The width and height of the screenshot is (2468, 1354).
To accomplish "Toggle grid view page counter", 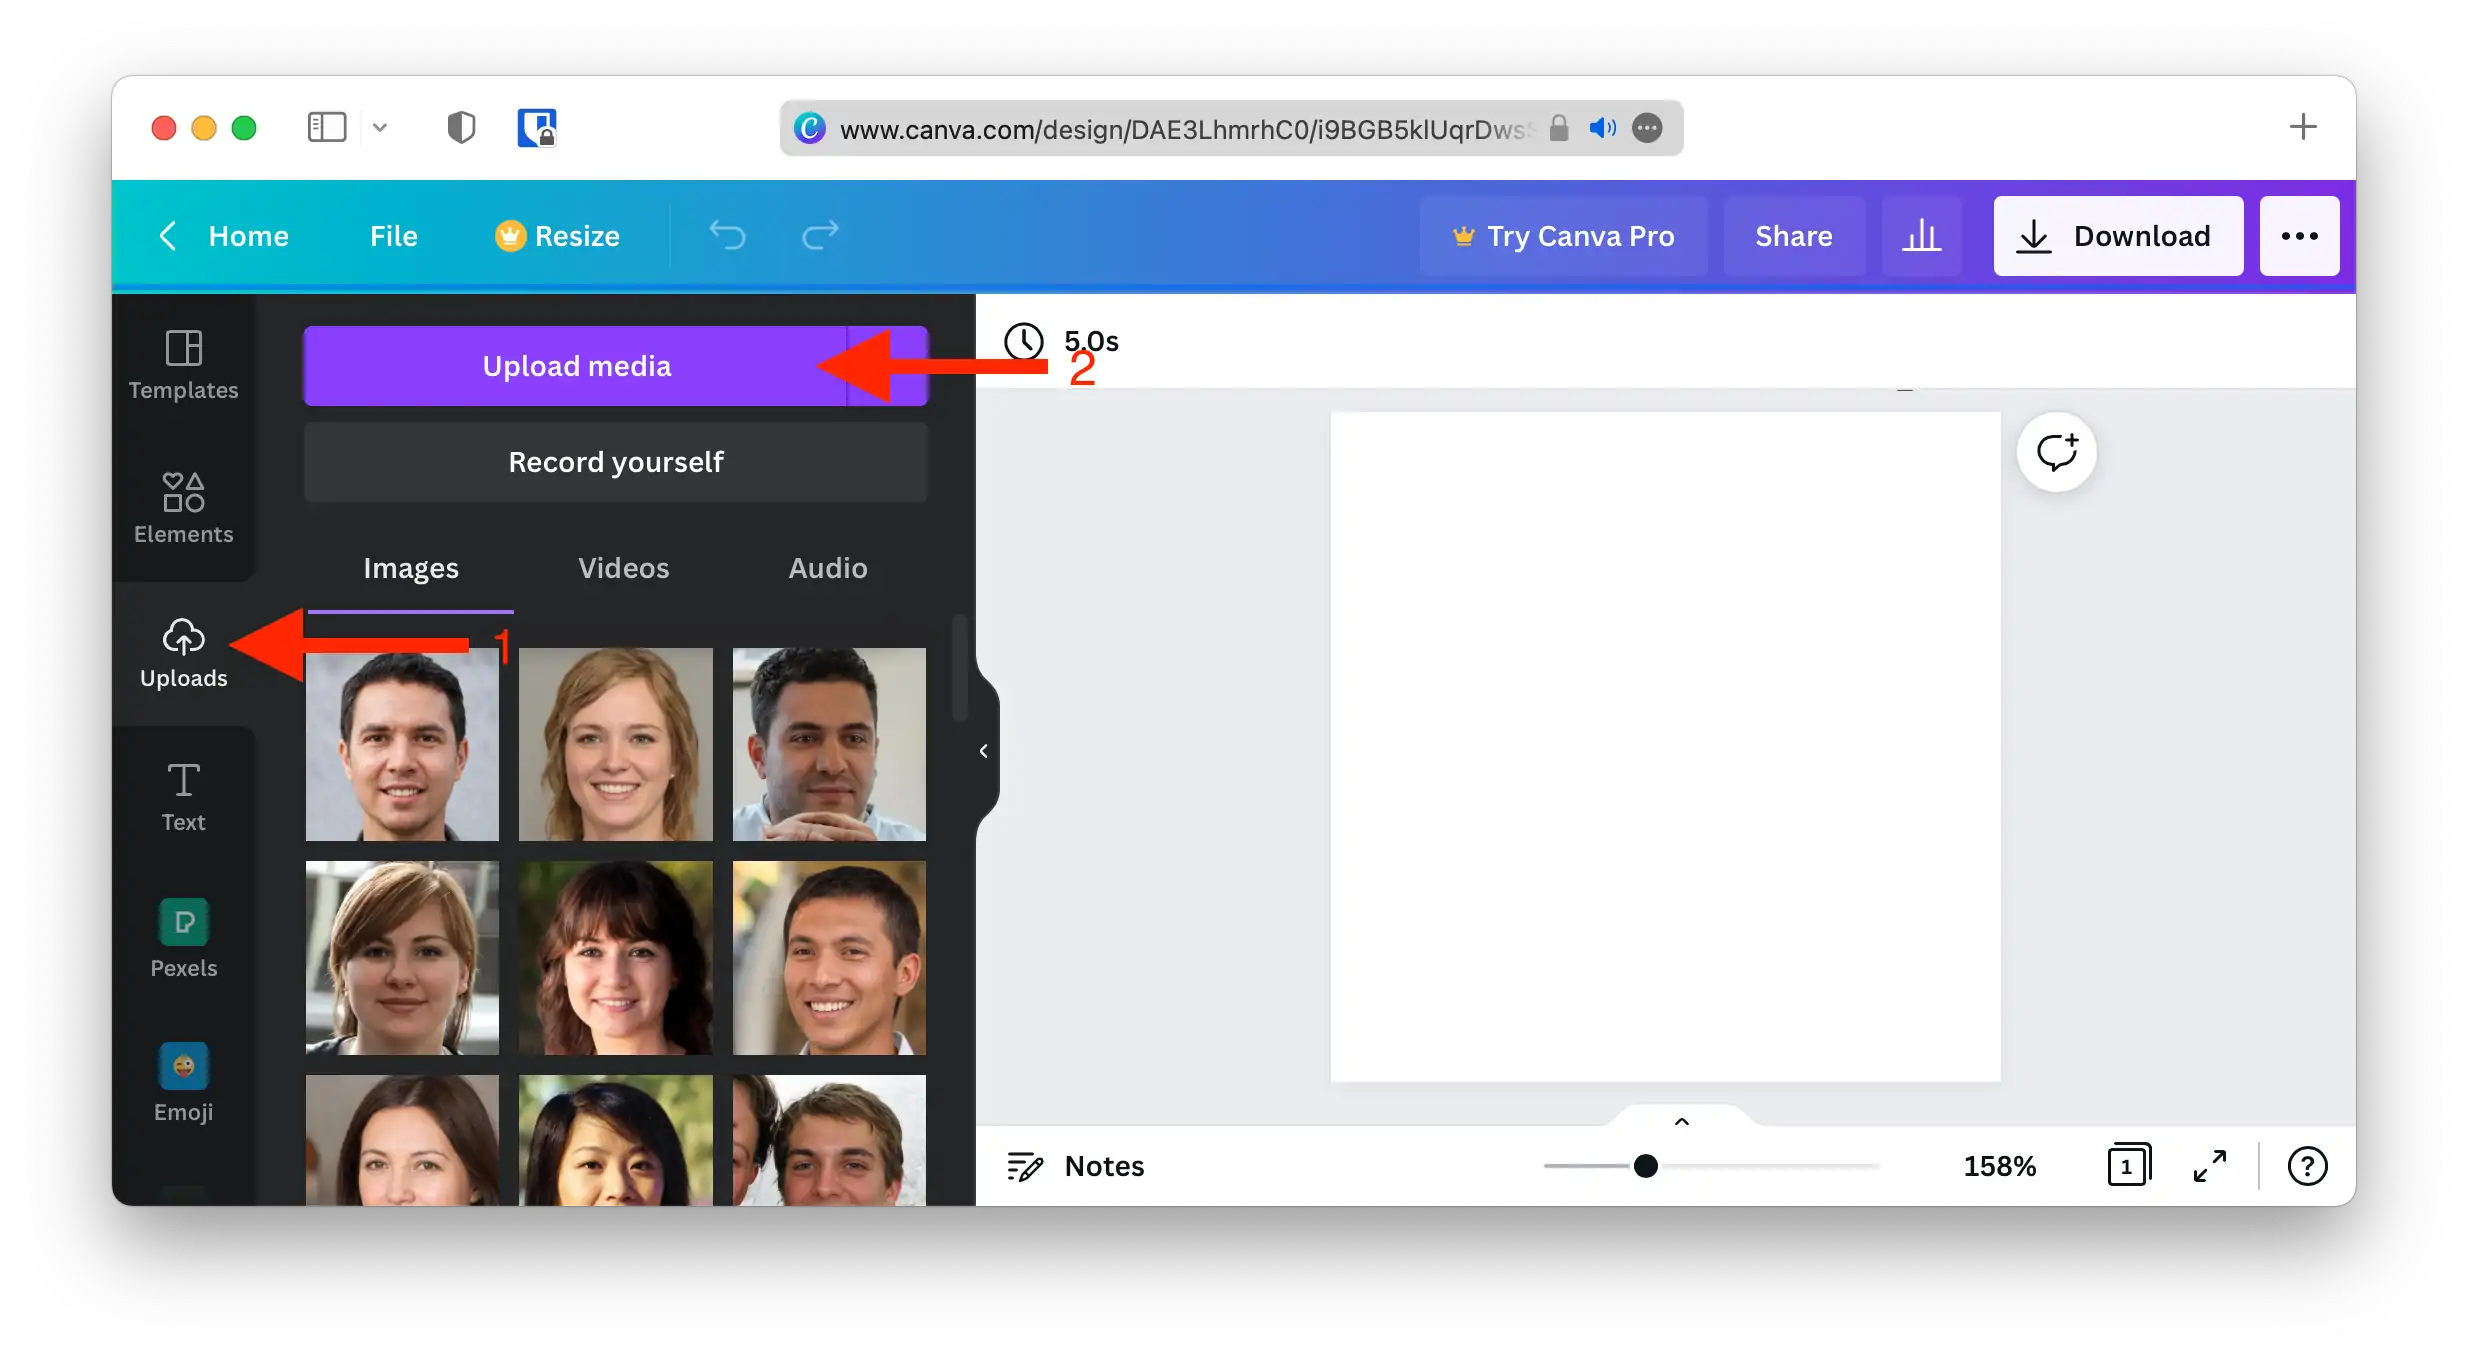I will coord(2128,1166).
